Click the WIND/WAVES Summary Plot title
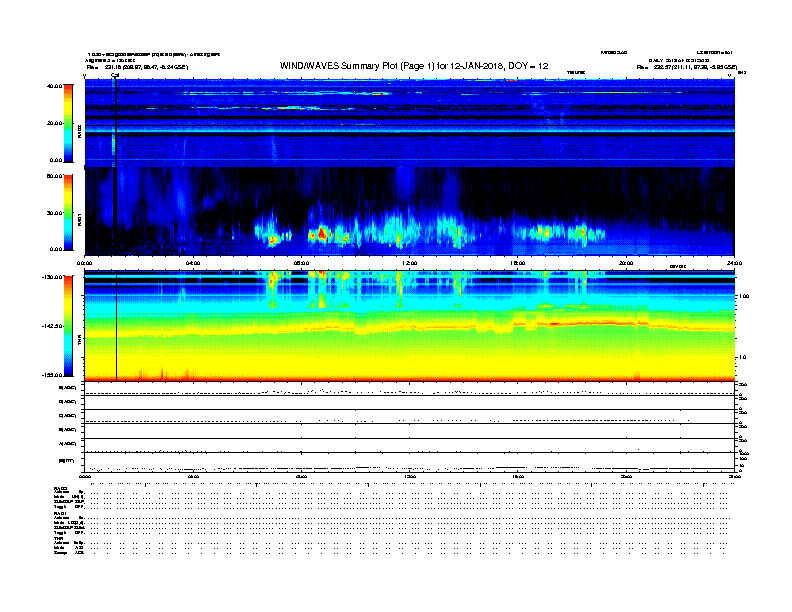792x612 pixels. pos(414,66)
